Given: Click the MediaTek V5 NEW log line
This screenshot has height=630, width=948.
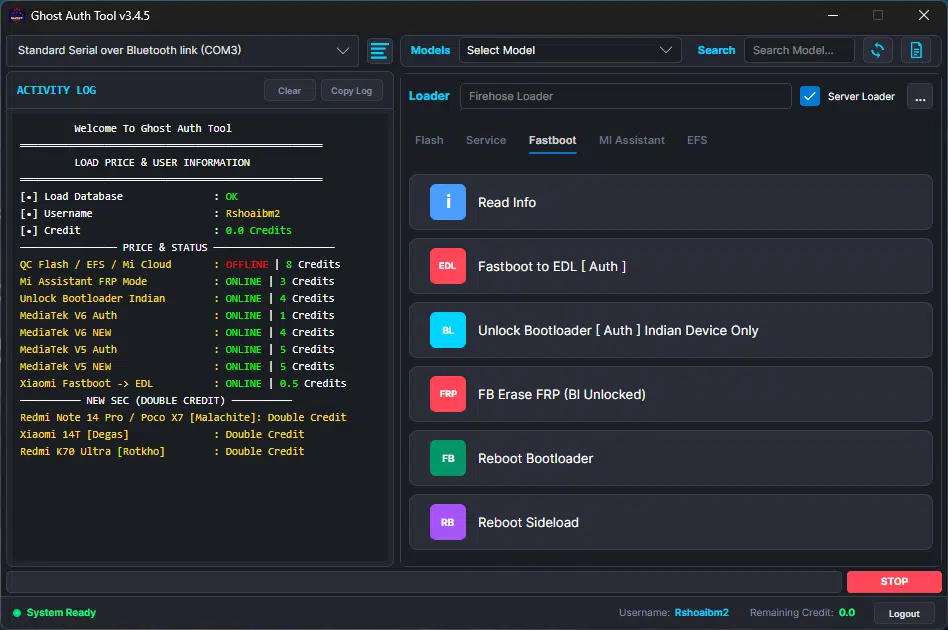Looking at the screenshot, I should click(x=177, y=366).
